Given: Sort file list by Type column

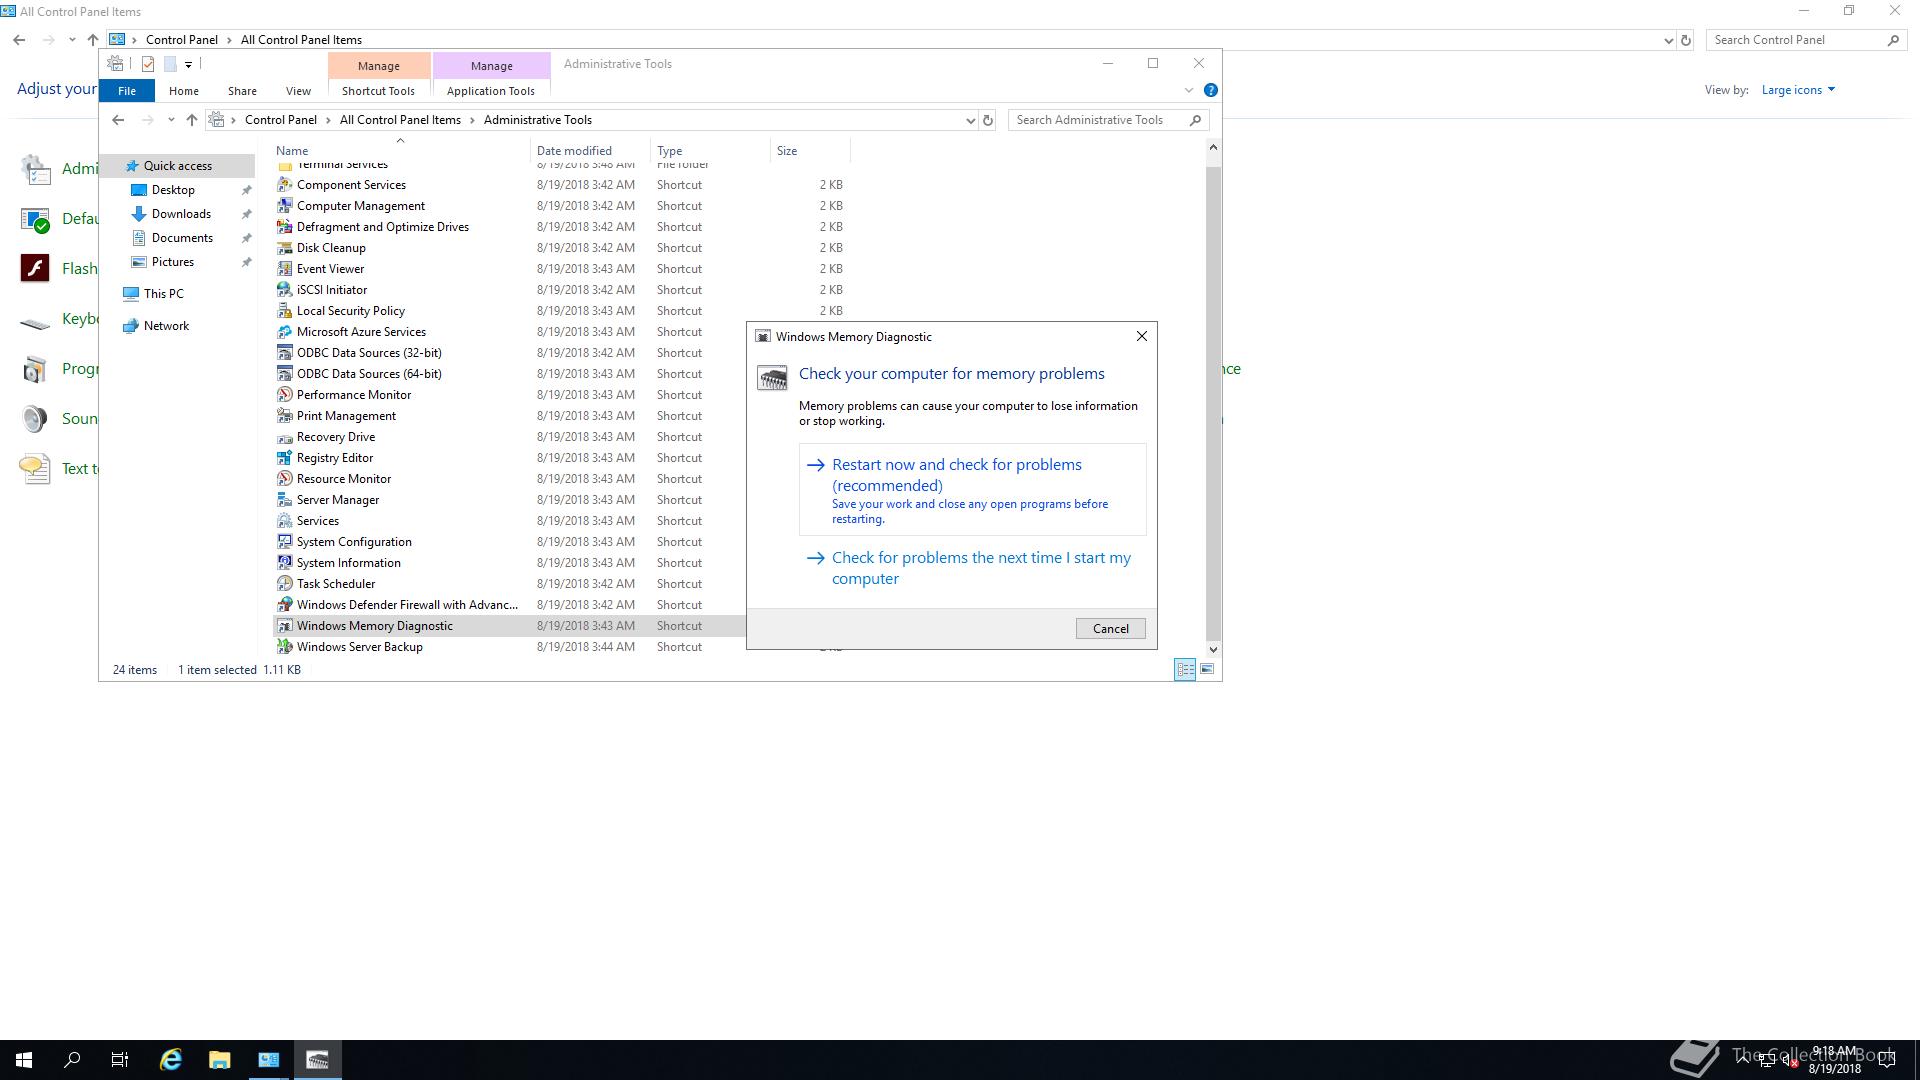Looking at the screenshot, I should (x=710, y=151).
